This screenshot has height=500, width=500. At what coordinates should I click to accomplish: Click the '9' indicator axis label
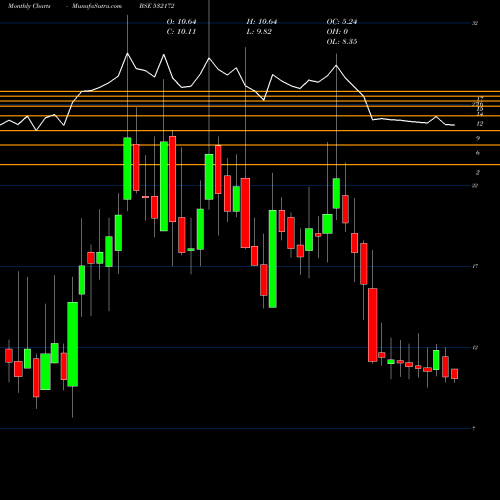[478, 138]
